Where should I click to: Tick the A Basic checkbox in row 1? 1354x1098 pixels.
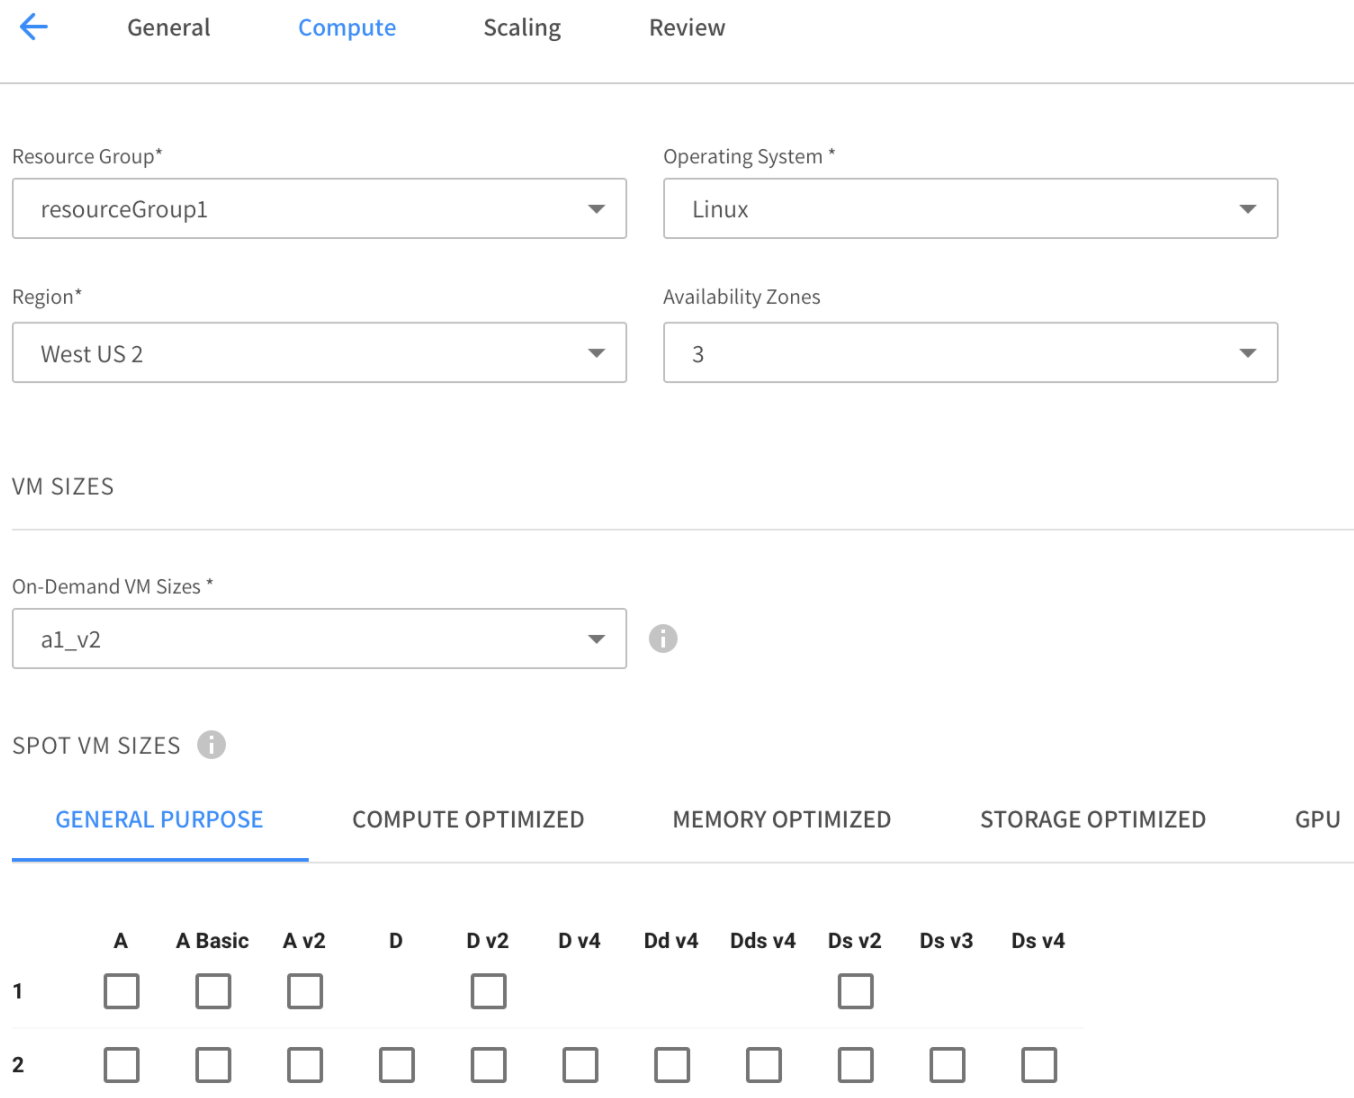(x=213, y=991)
